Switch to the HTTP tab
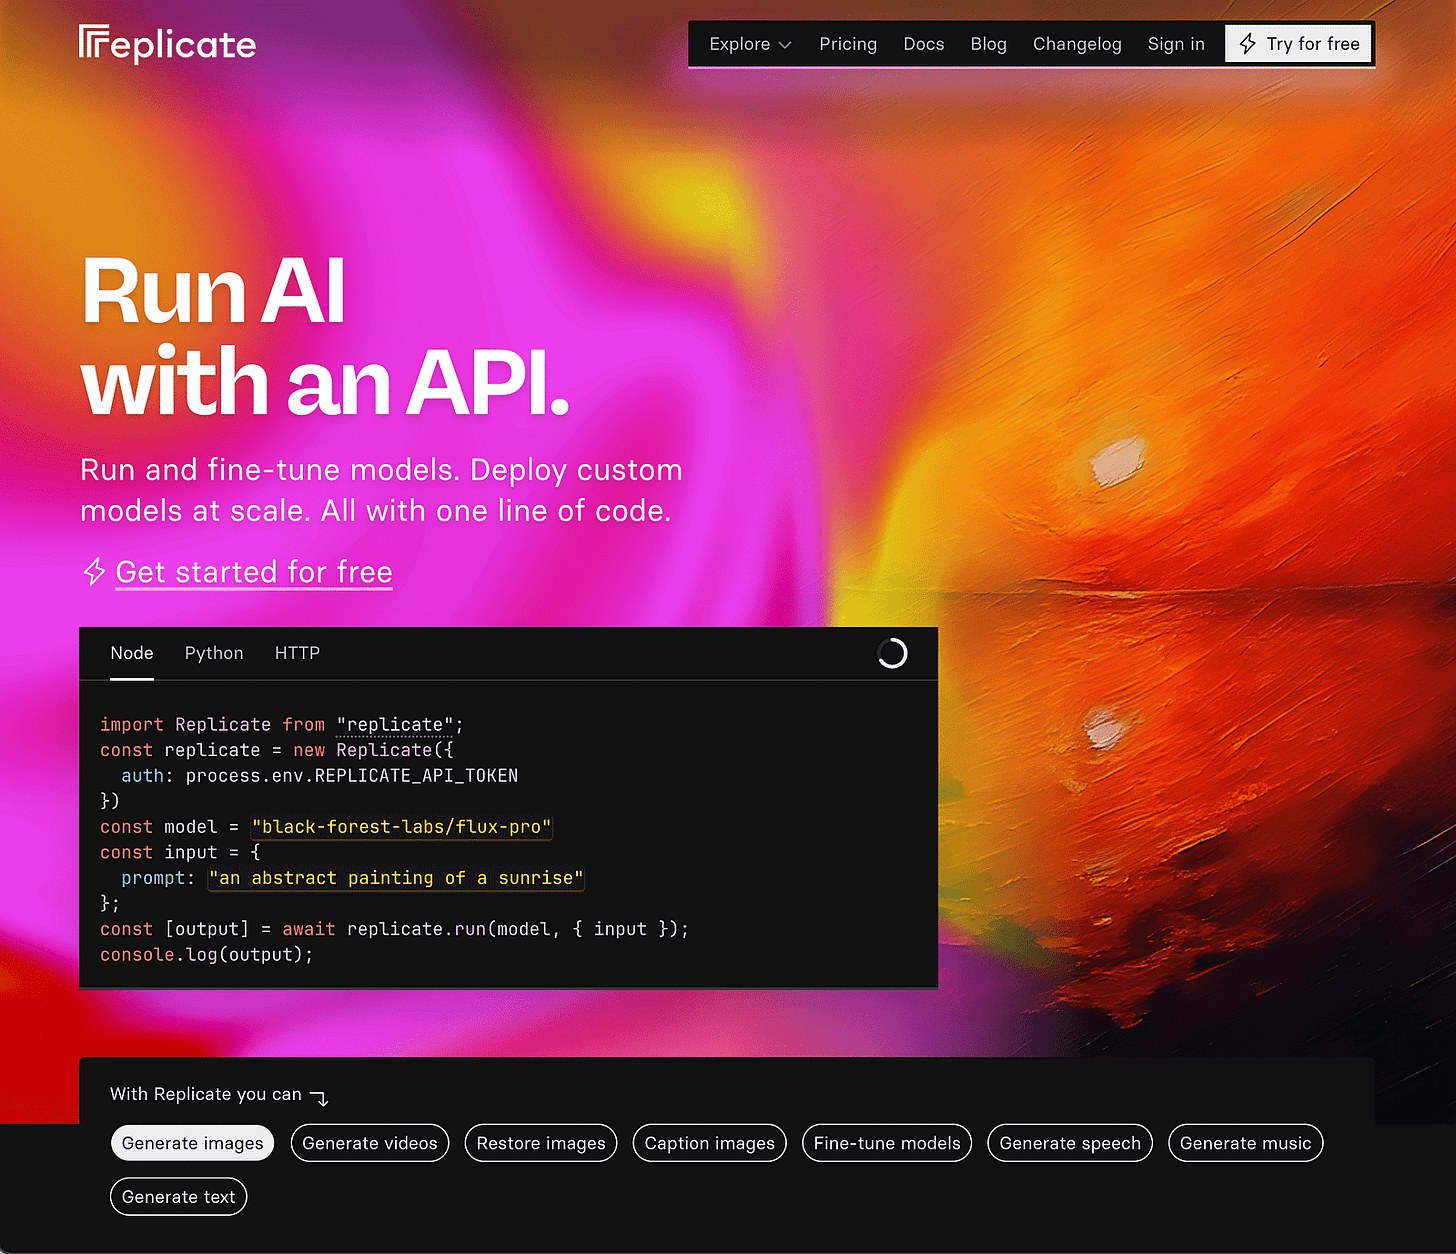1456x1254 pixels. pos(297,653)
